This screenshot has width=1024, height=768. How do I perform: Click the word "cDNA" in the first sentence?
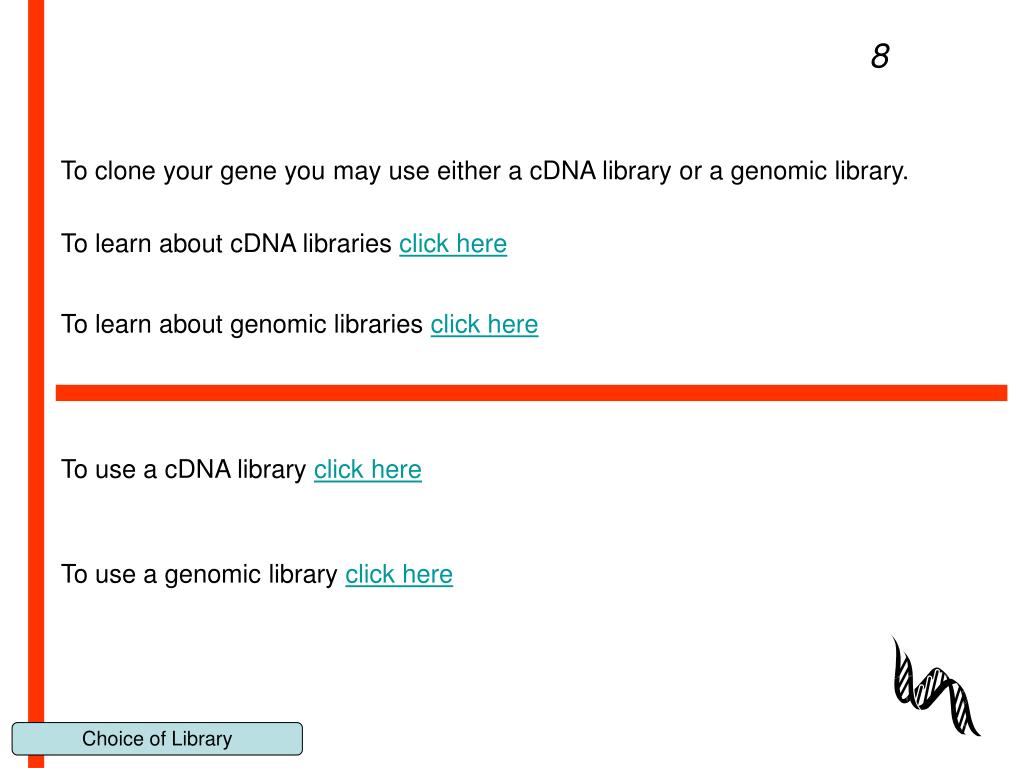562,171
